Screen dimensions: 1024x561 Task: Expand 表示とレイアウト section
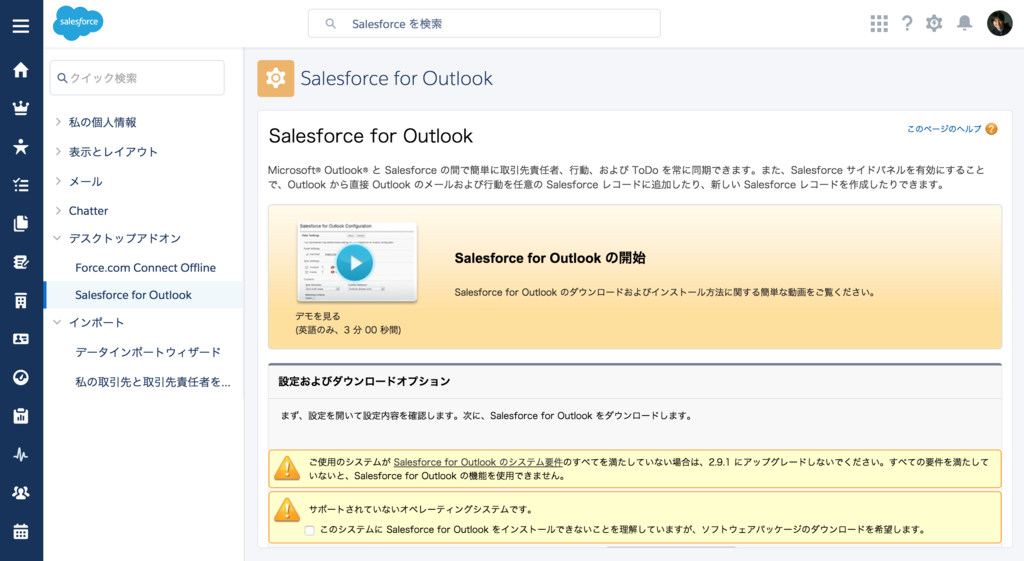click(x=58, y=152)
